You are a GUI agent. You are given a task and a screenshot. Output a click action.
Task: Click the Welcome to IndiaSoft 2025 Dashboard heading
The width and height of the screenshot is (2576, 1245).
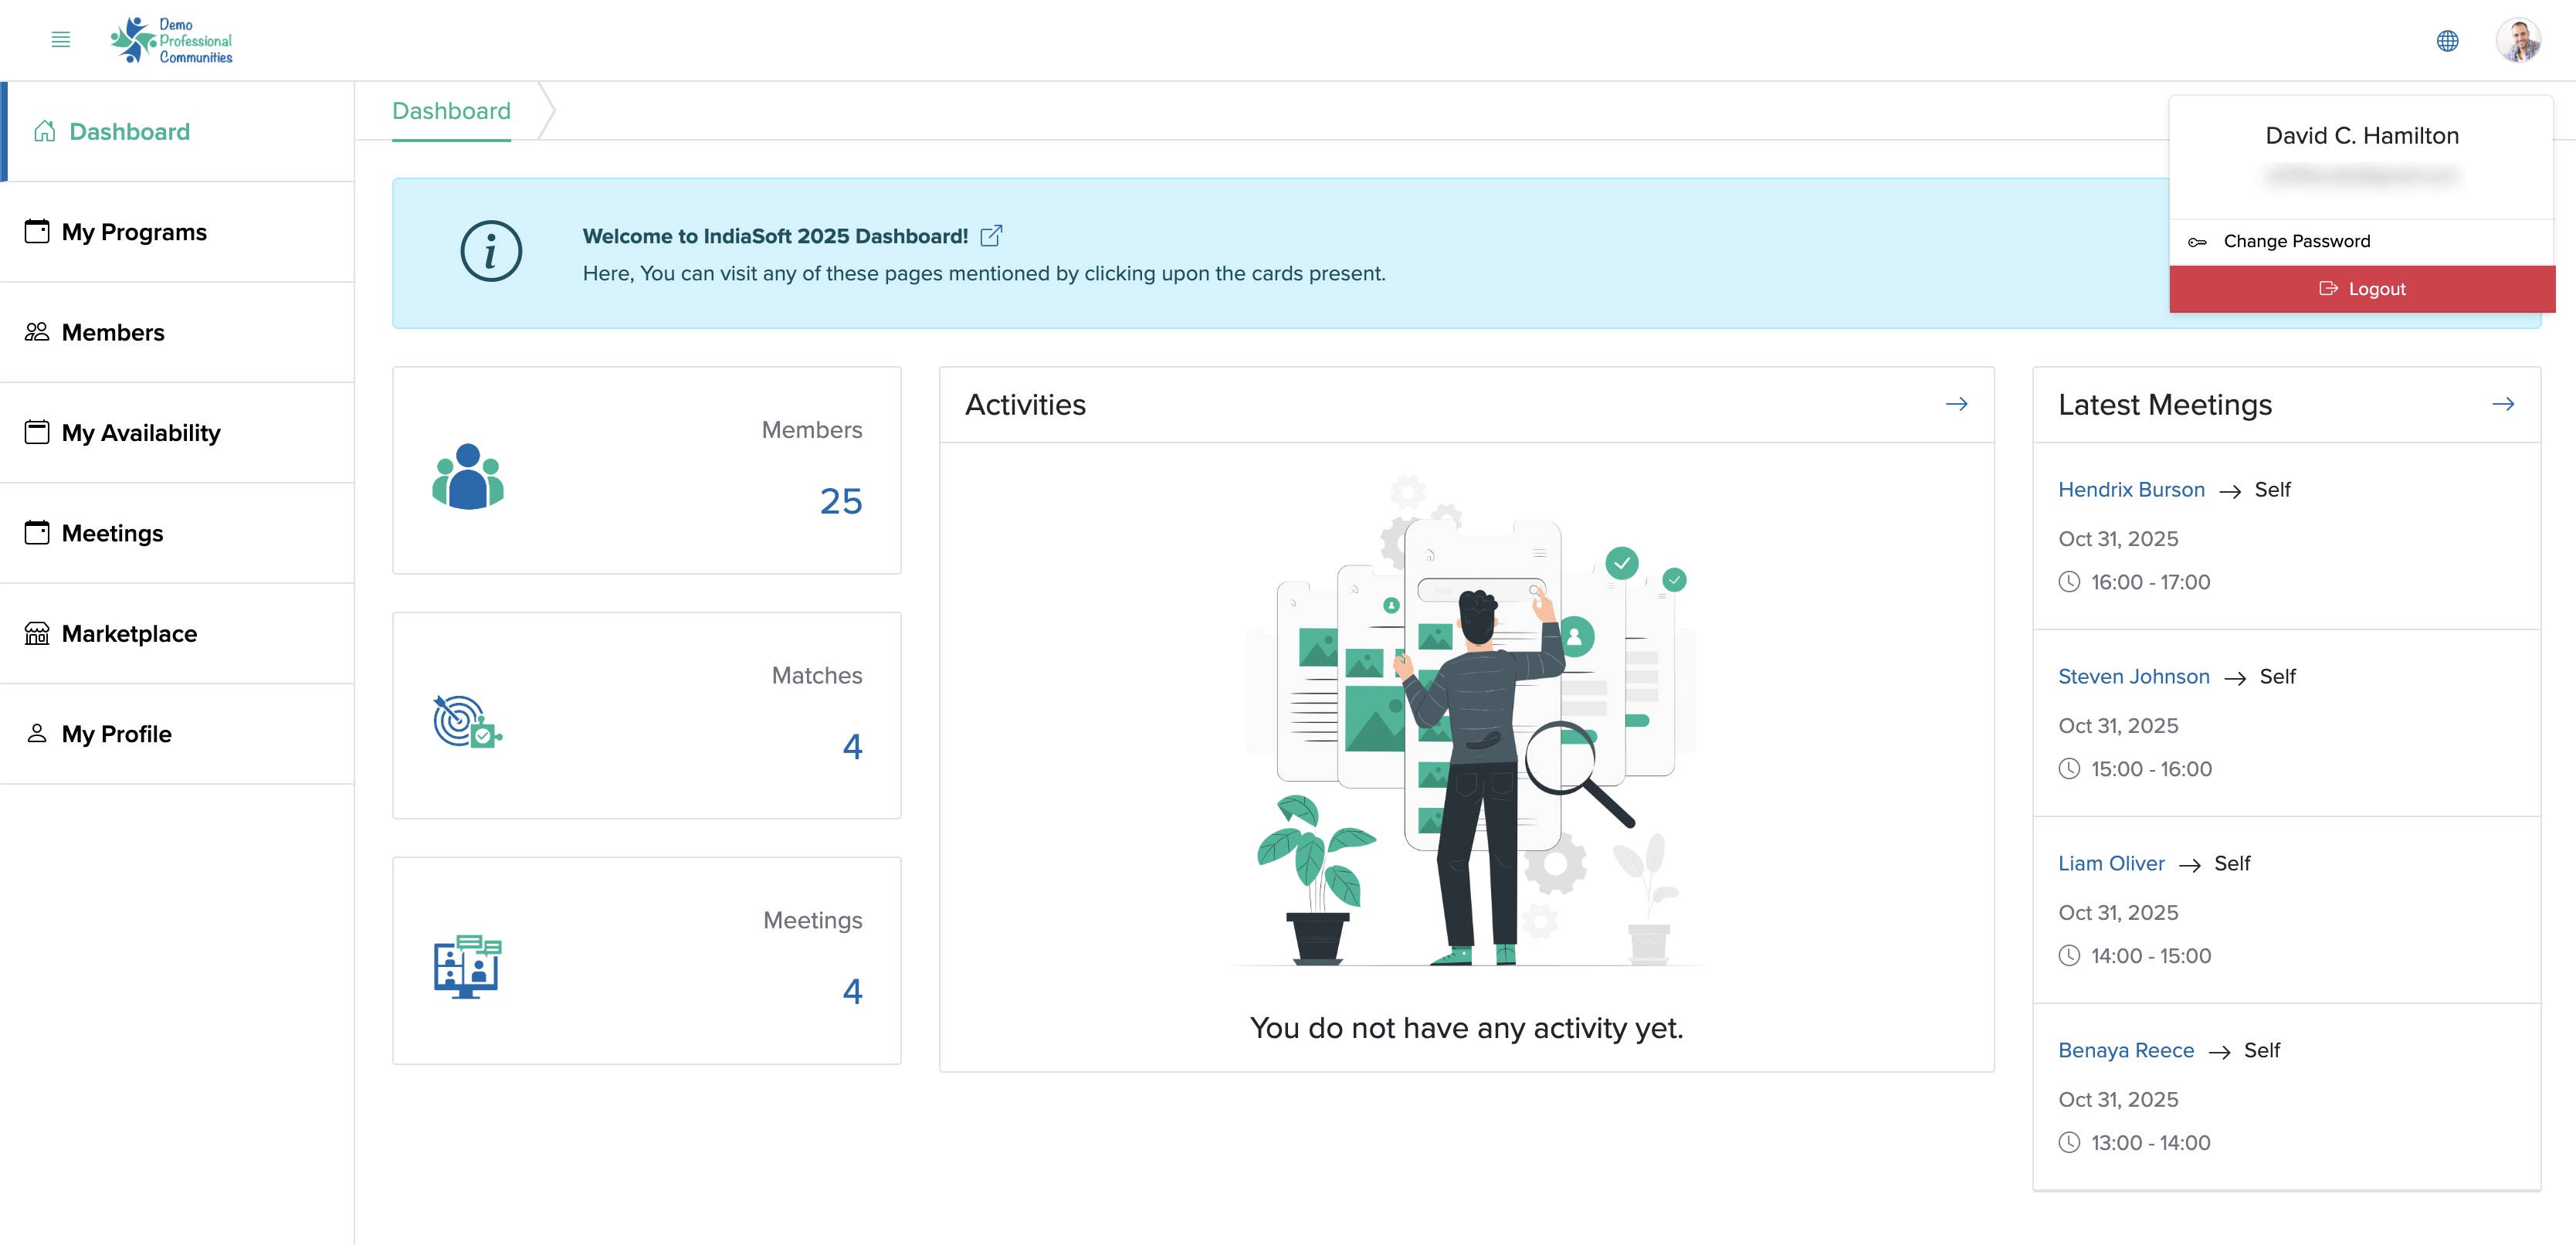click(x=775, y=236)
